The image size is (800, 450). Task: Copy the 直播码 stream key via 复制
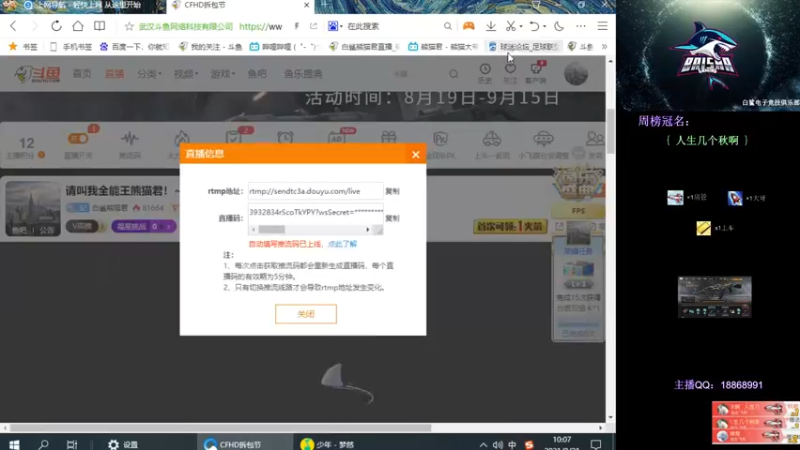coord(392,218)
